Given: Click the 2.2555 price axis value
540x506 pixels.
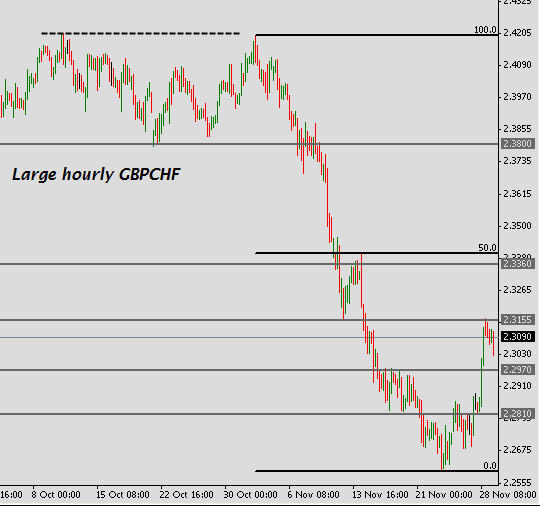Looking at the screenshot, I should pos(517,483).
